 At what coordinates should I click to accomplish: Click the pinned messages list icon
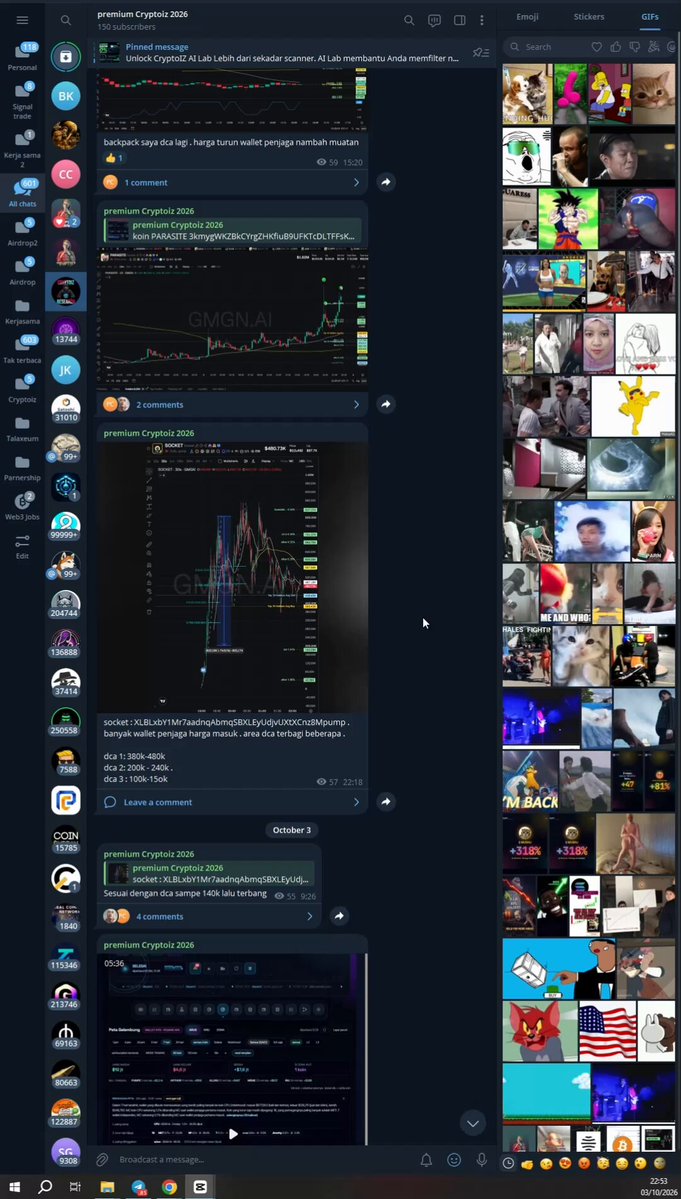tap(481, 53)
